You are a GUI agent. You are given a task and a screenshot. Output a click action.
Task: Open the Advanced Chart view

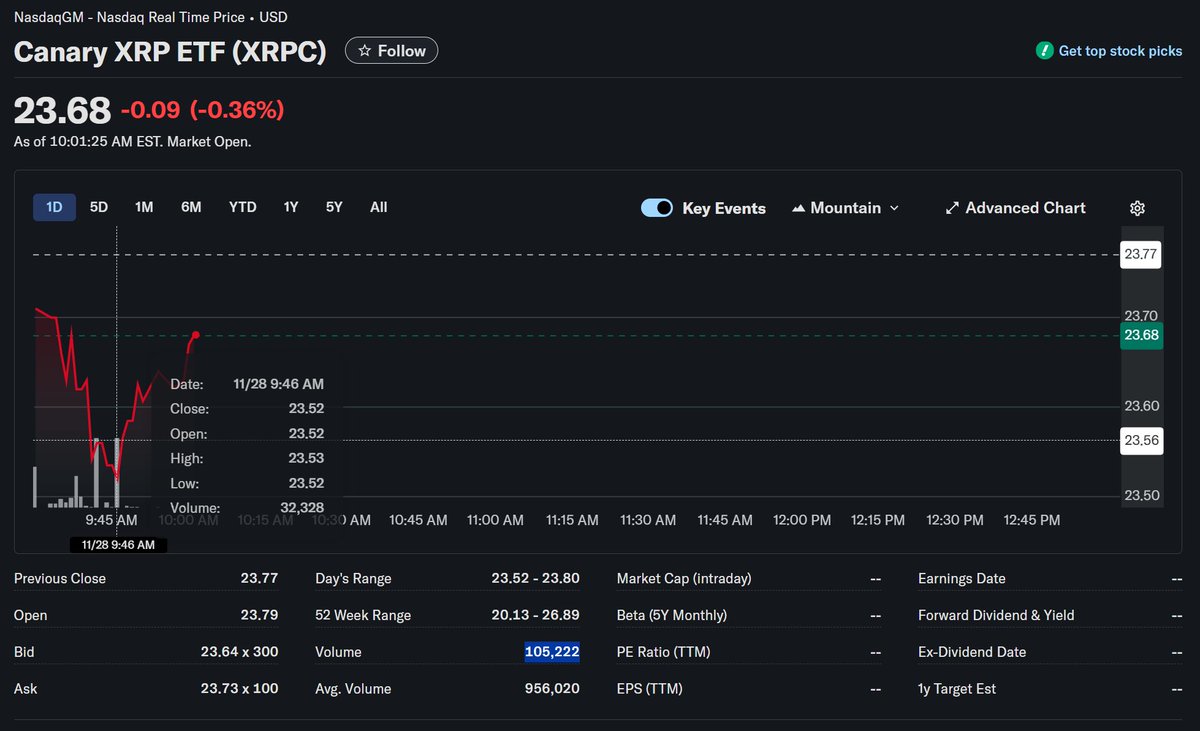(1015, 208)
